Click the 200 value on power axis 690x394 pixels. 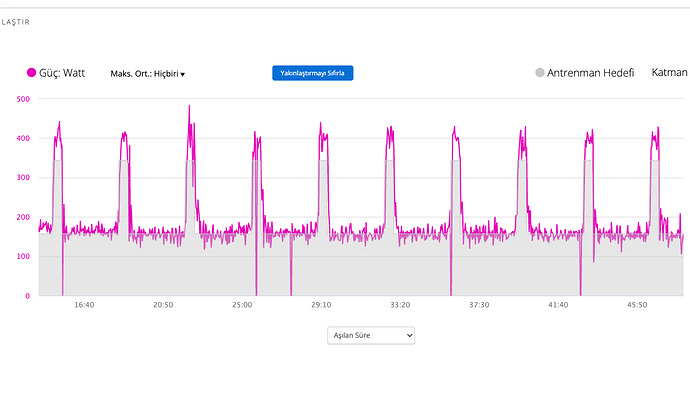click(x=23, y=217)
